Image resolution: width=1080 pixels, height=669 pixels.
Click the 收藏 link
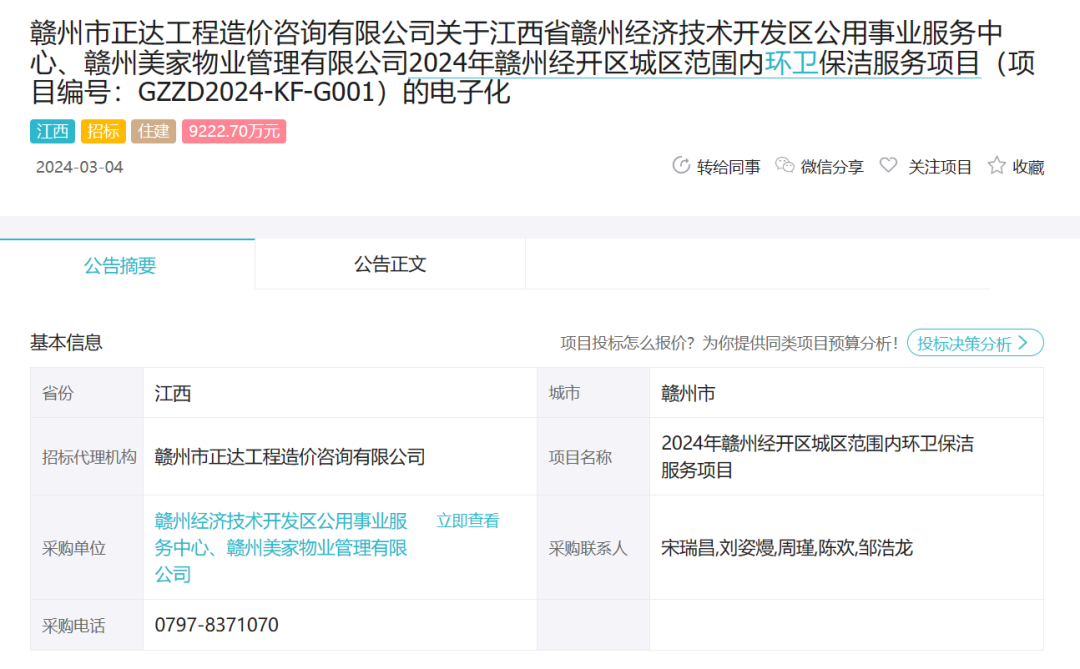(x=1028, y=167)
